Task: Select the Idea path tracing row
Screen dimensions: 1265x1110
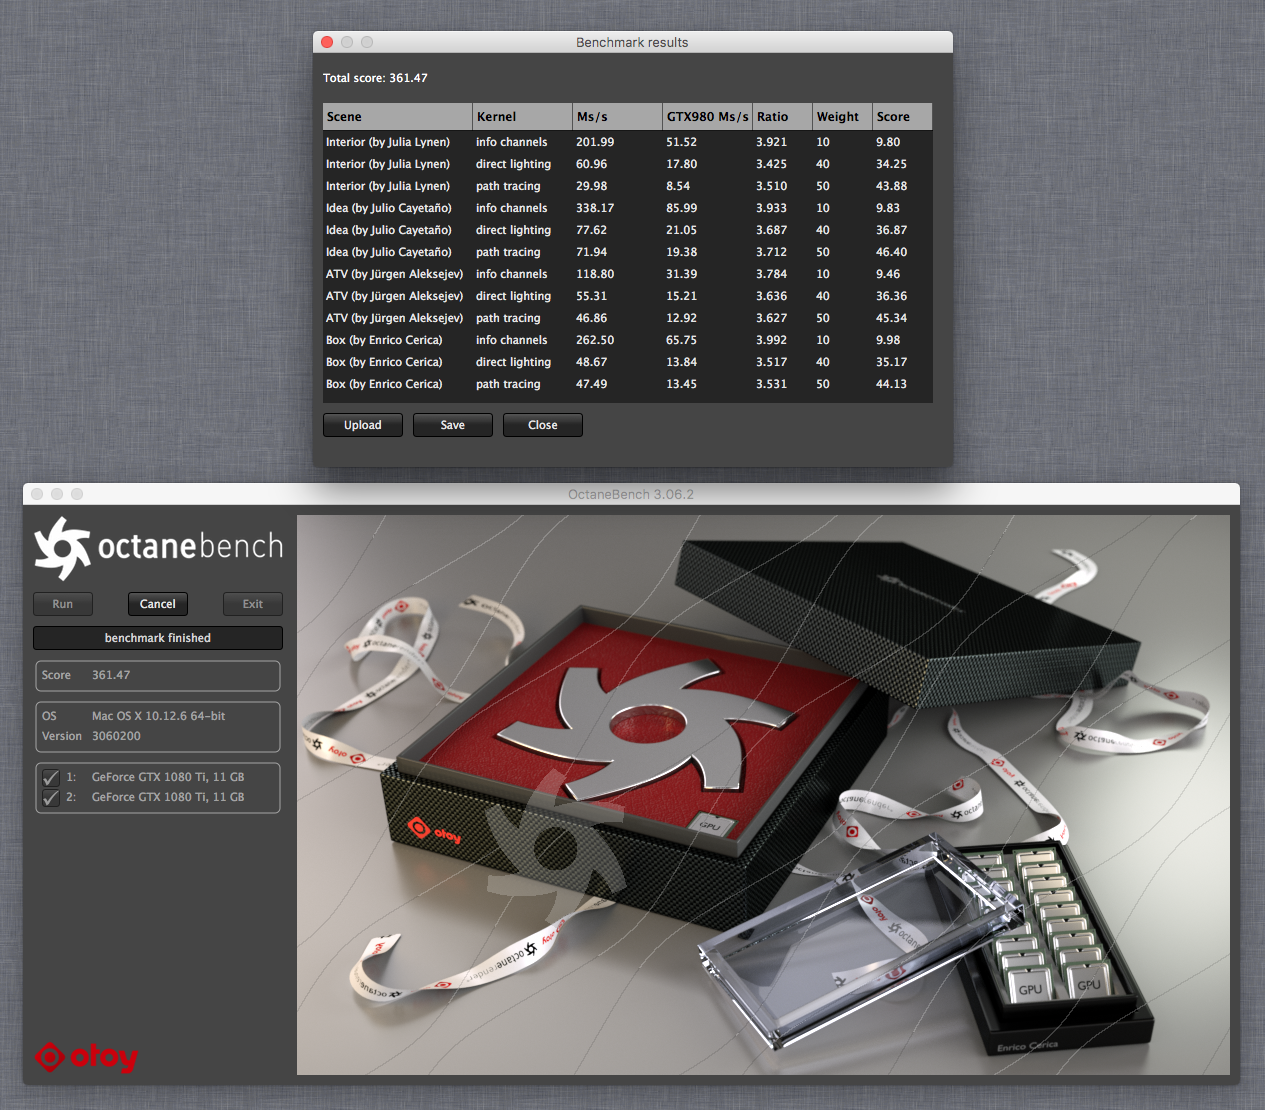Action: [x=627, y=252]
